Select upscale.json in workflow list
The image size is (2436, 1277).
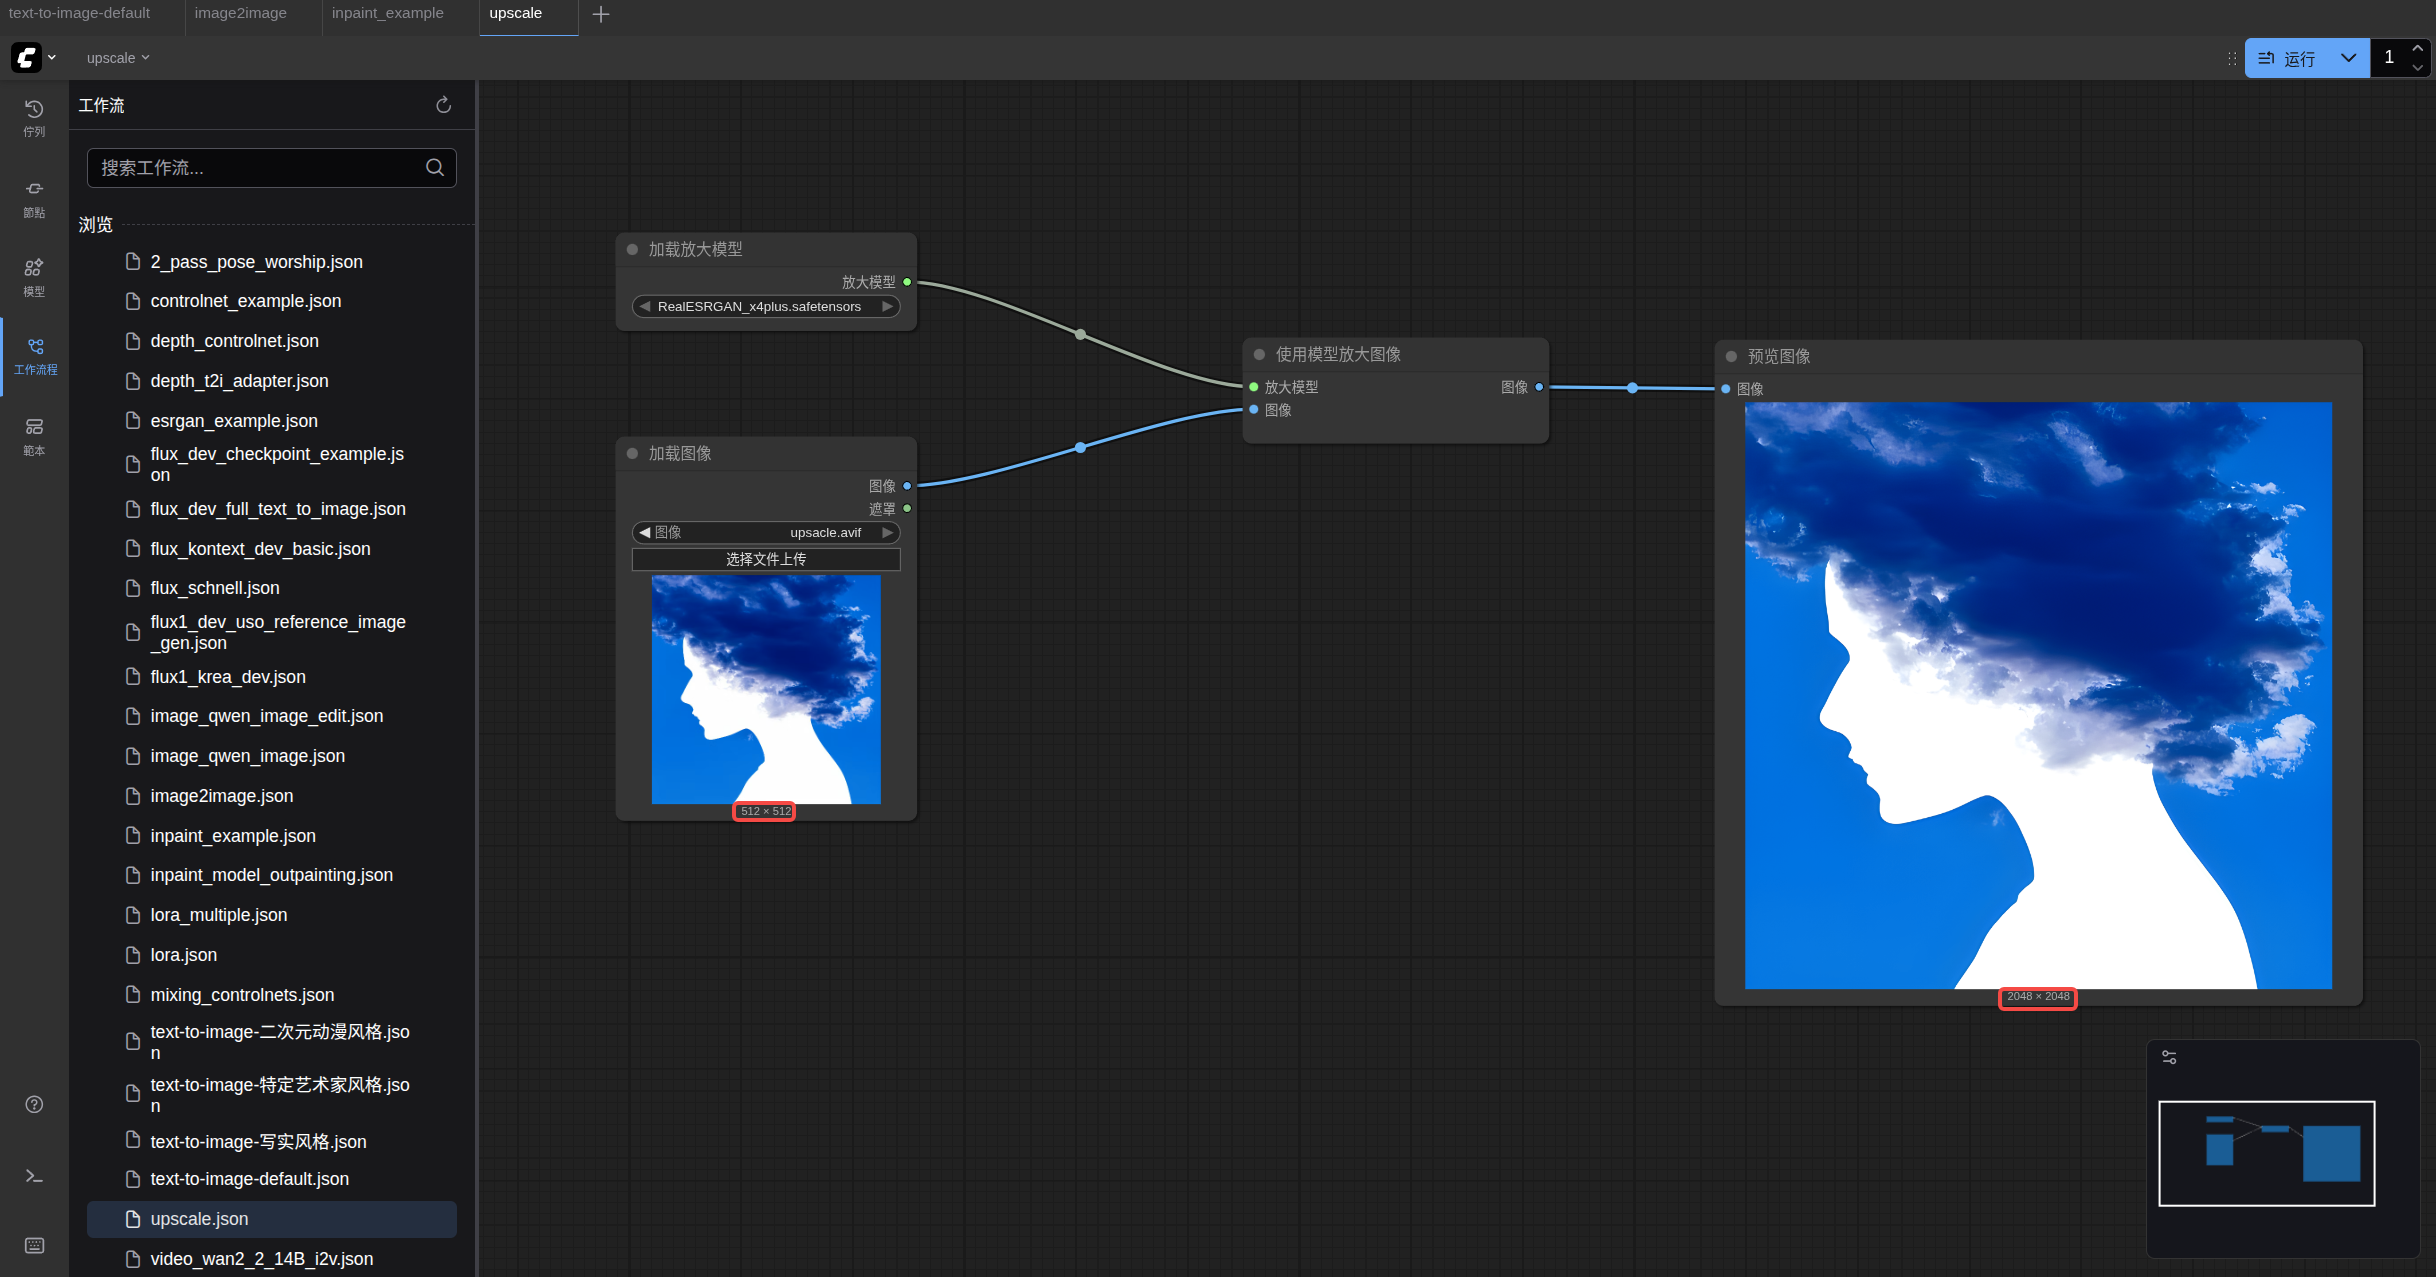click(x=272, y=1219)
